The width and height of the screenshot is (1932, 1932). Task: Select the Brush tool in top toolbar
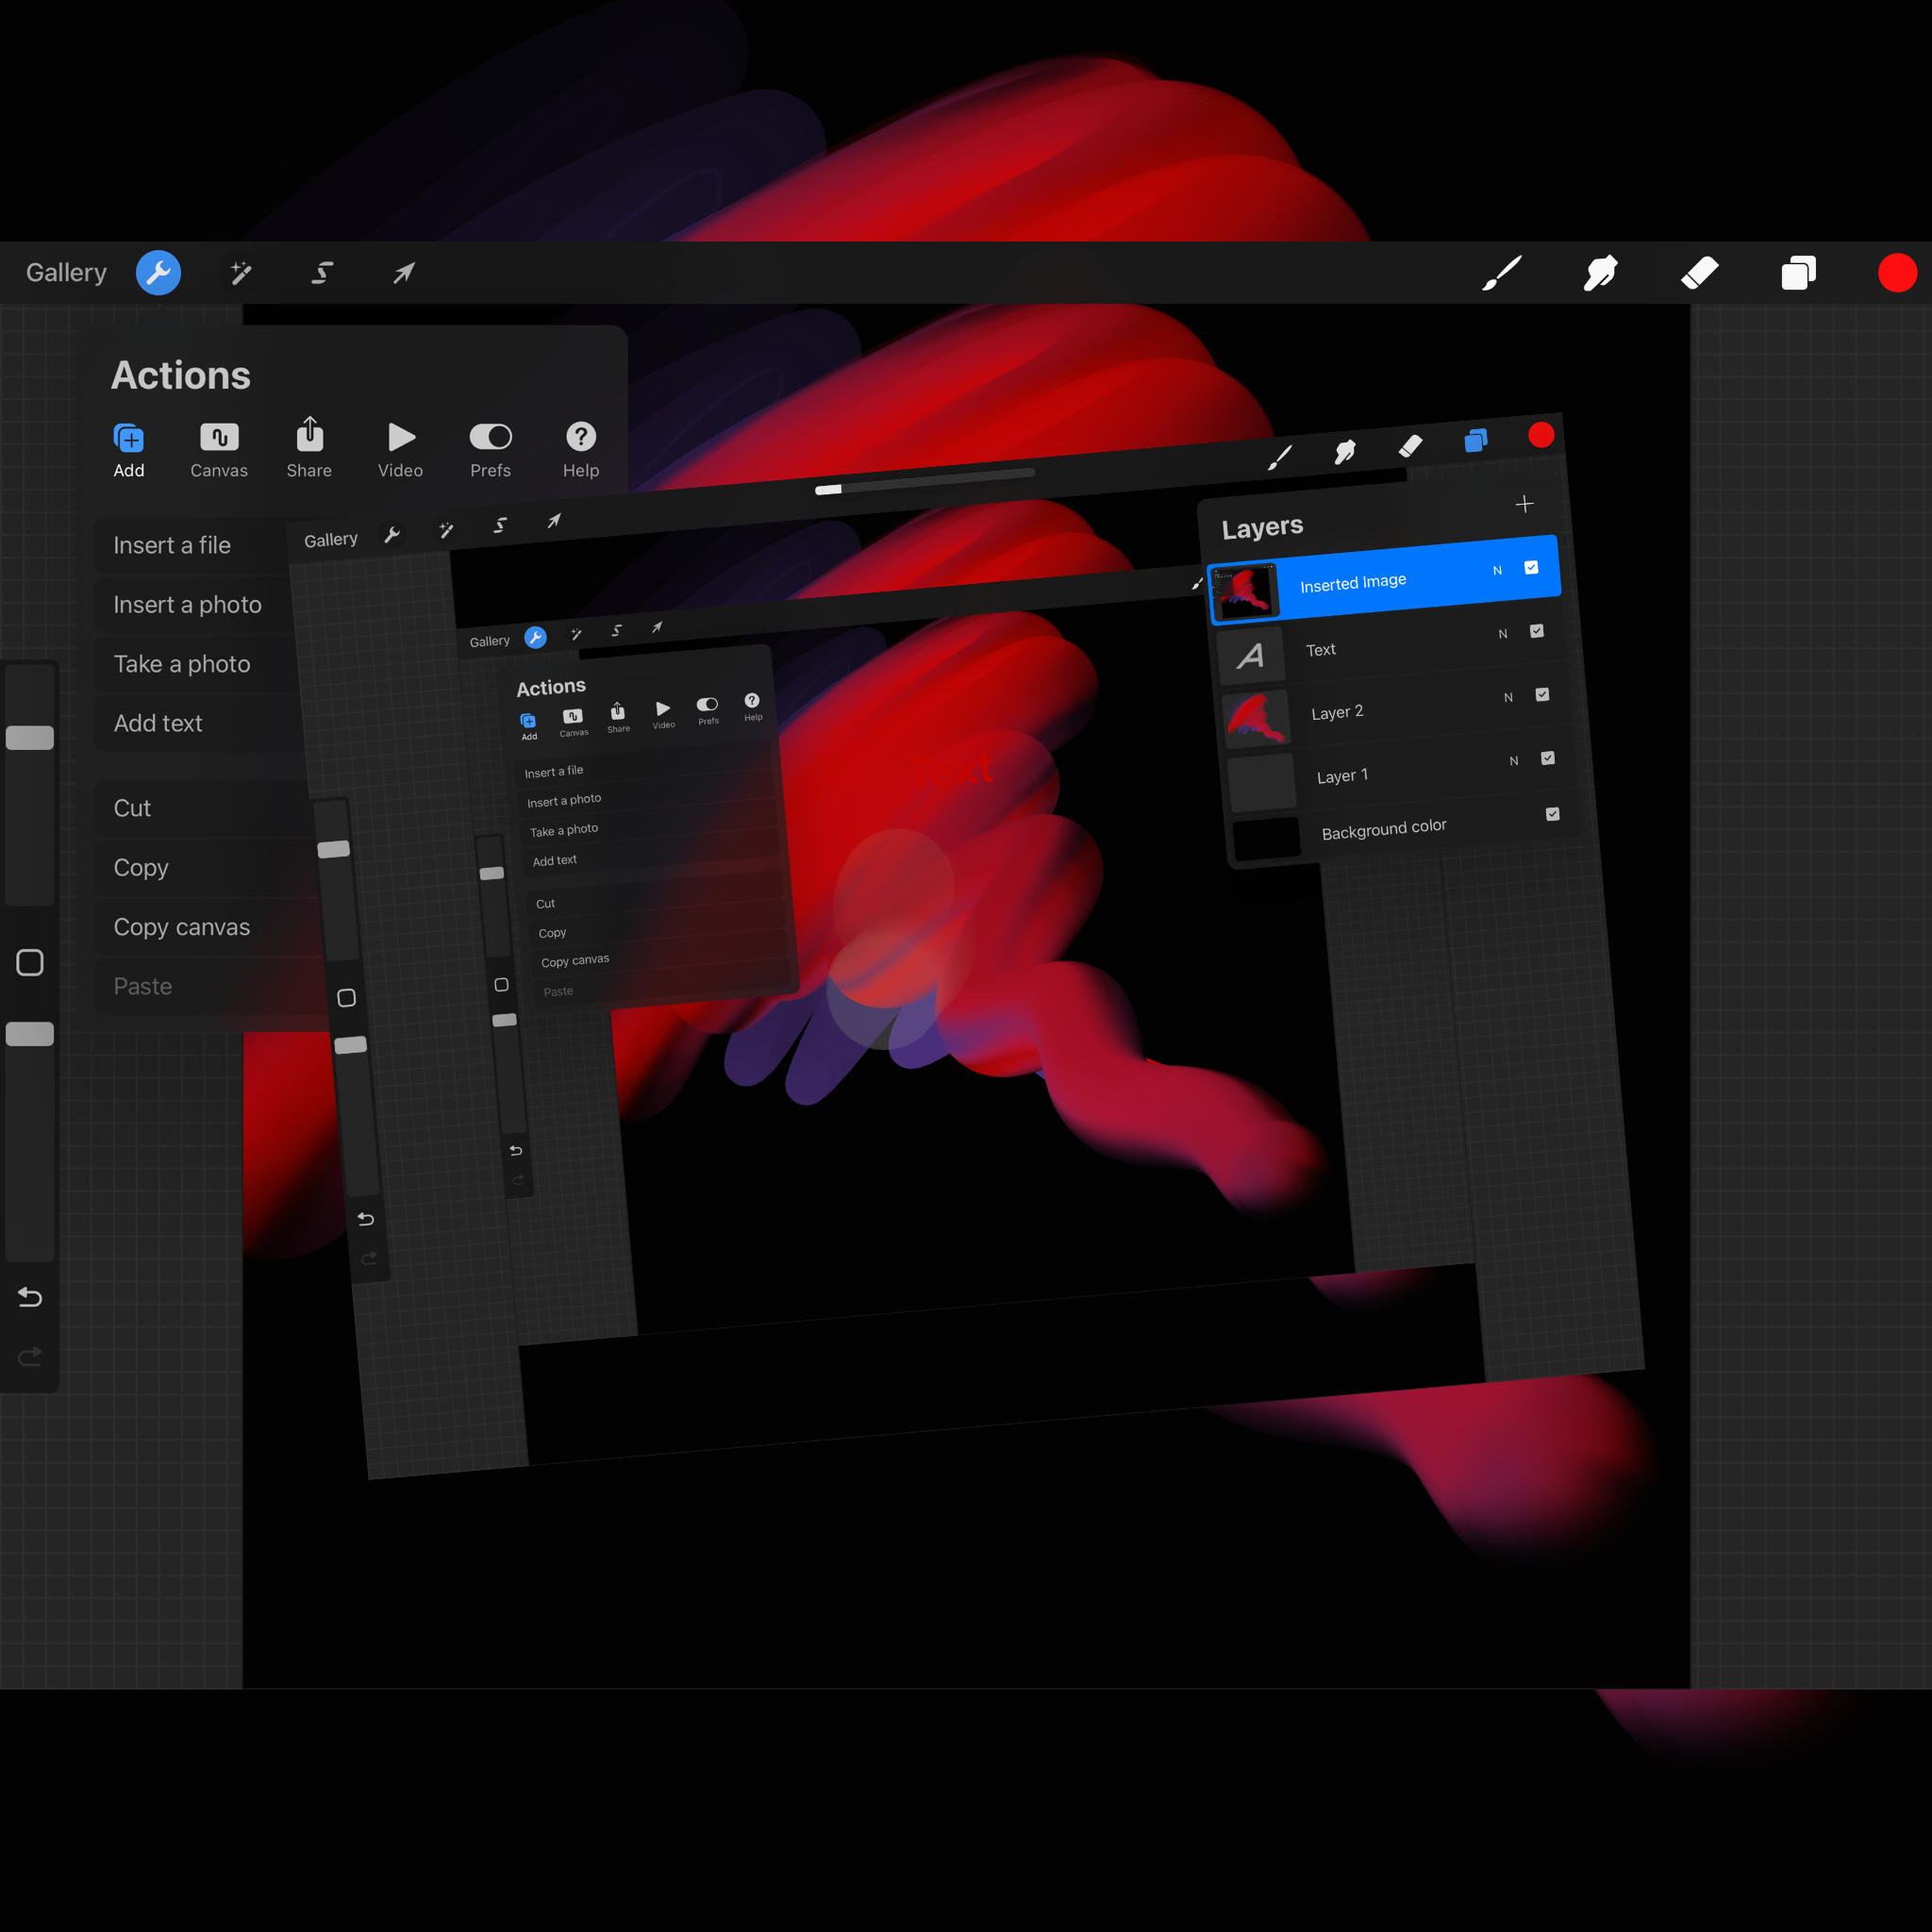[x=1502, y=273]
